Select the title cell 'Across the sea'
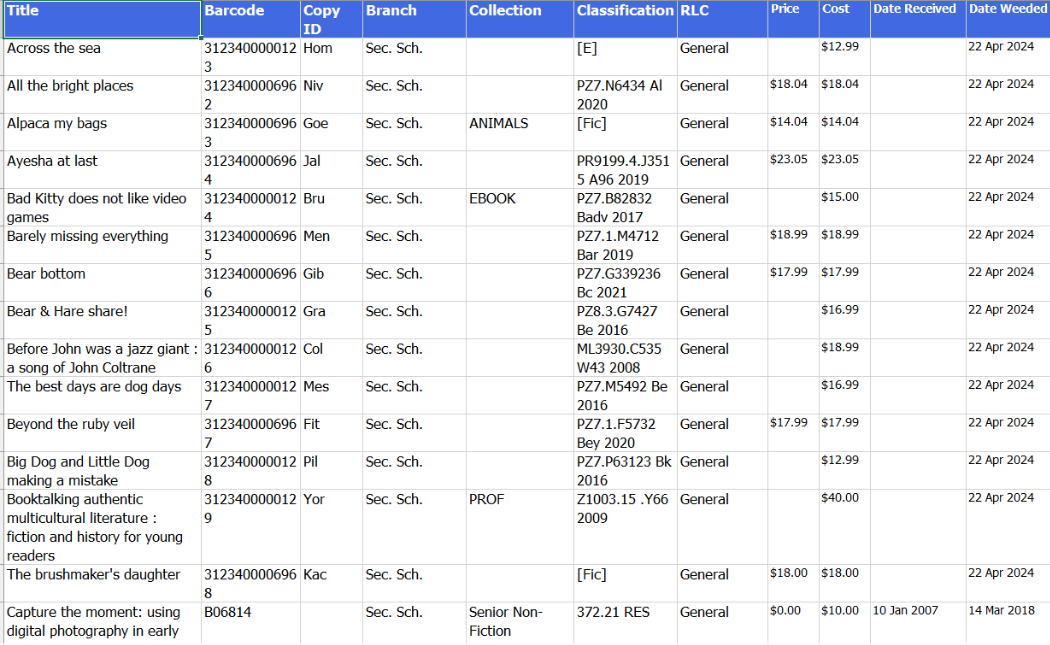This screenshot has width=1050, height=645. pos(102,57)
